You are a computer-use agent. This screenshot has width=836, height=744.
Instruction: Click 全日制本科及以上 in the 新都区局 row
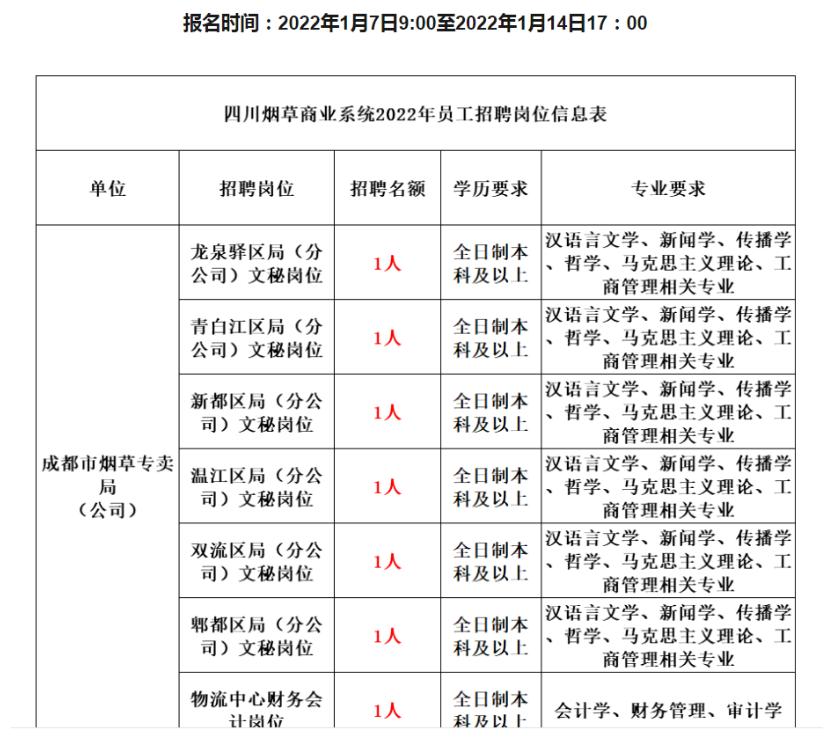[489, 410]
